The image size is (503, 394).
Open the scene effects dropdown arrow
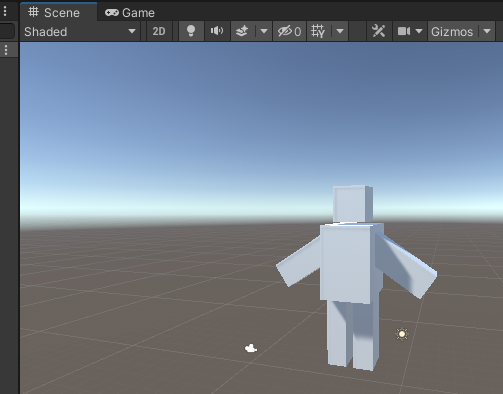264,31
